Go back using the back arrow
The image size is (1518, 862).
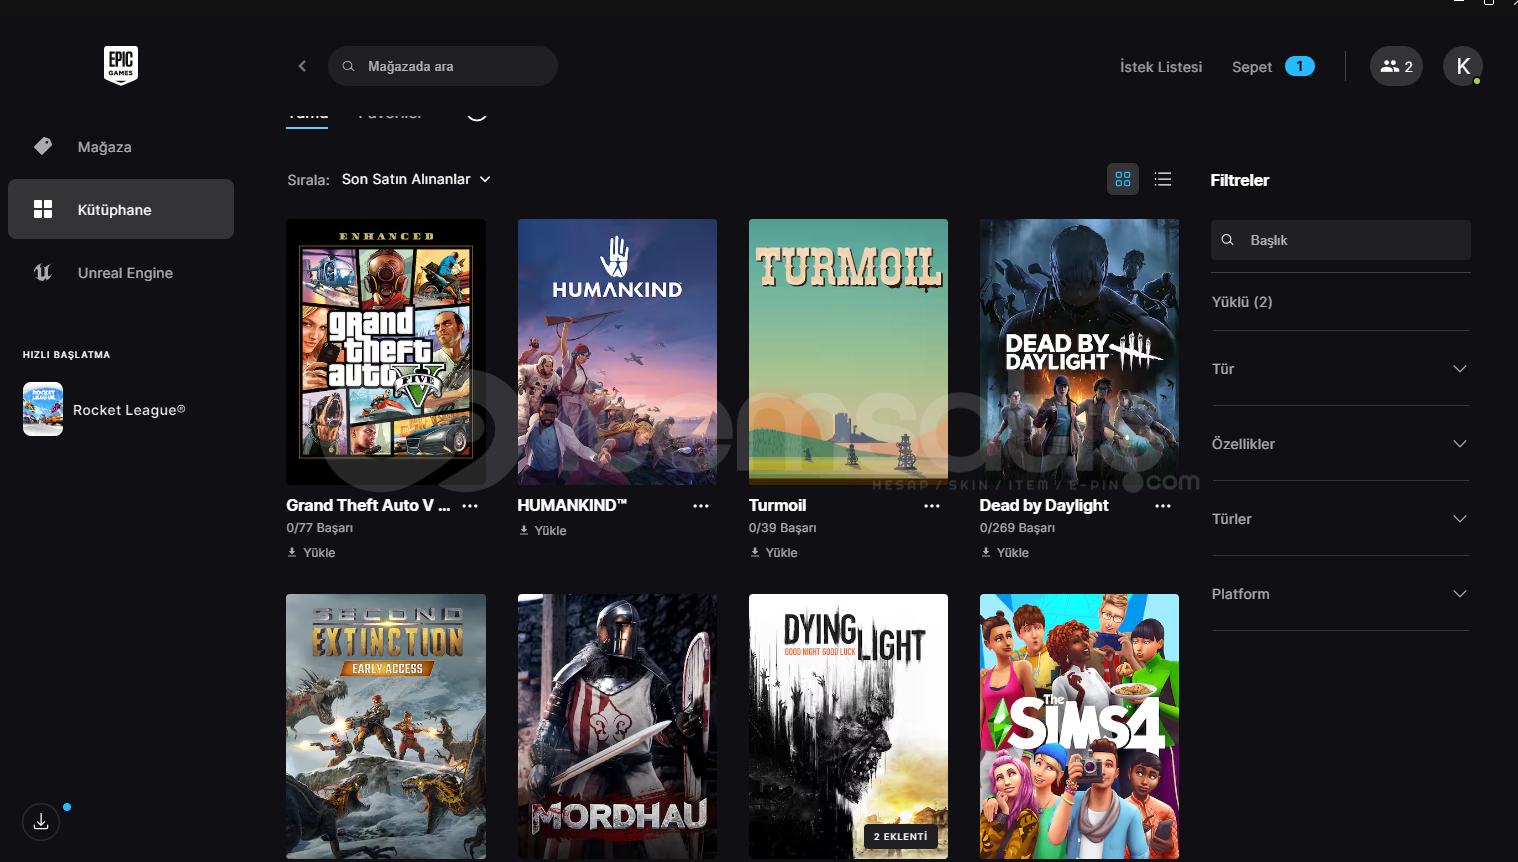point(302,66)
